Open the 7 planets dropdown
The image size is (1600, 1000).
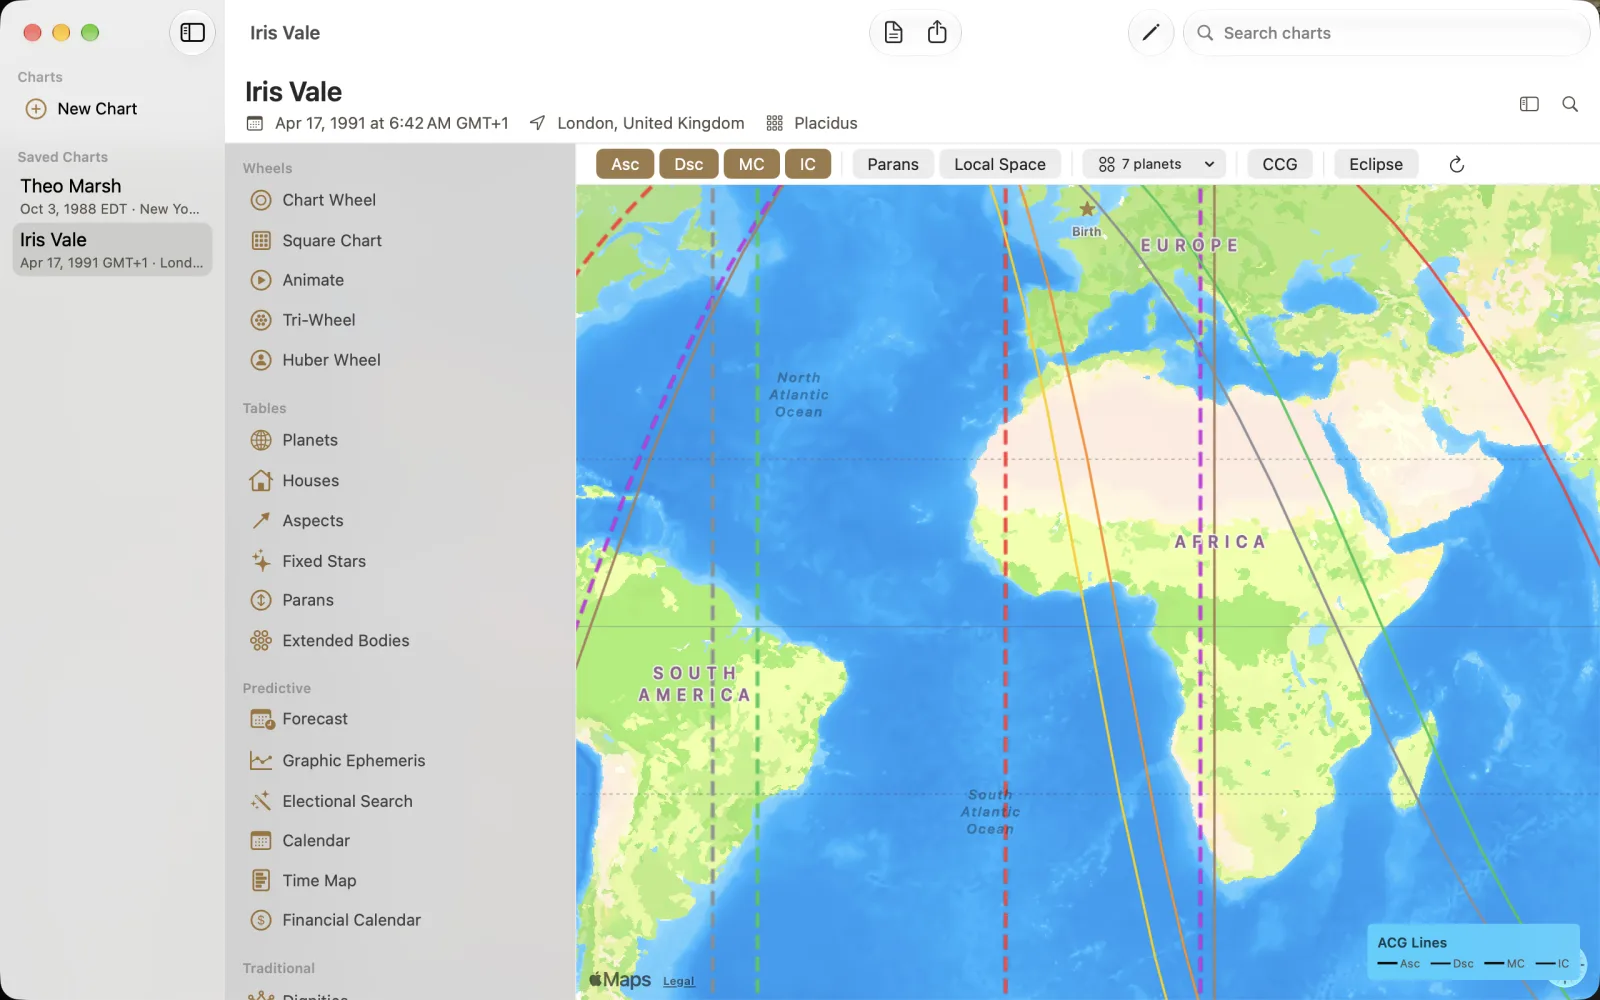[x=1156, y=164]
